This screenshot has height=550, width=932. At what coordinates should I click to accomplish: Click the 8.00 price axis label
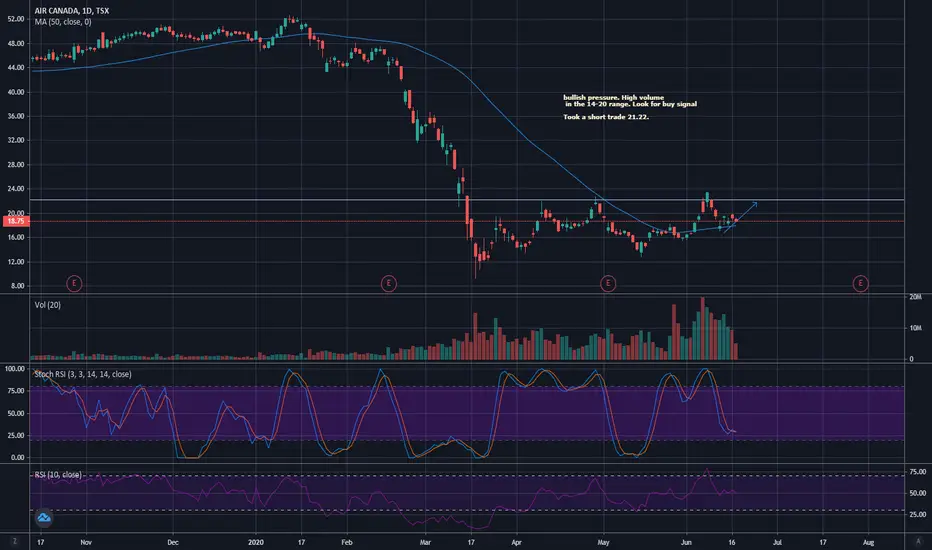[18, 286]
